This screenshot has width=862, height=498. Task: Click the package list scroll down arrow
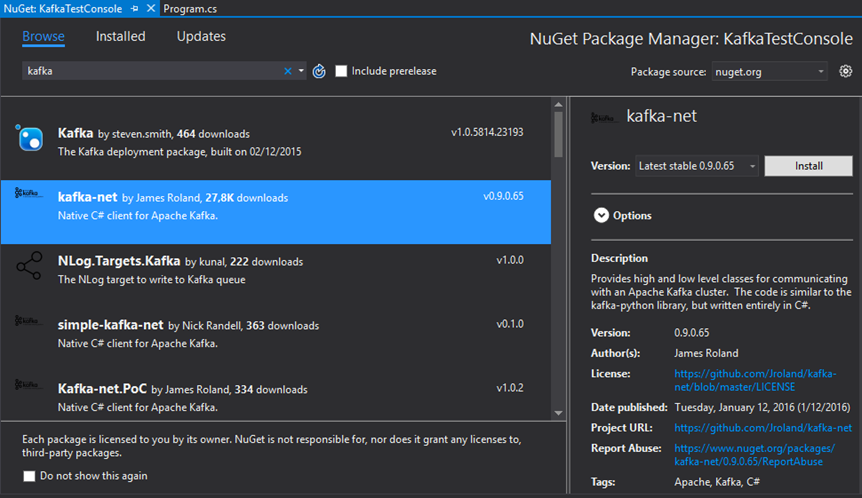coord(559,413)
